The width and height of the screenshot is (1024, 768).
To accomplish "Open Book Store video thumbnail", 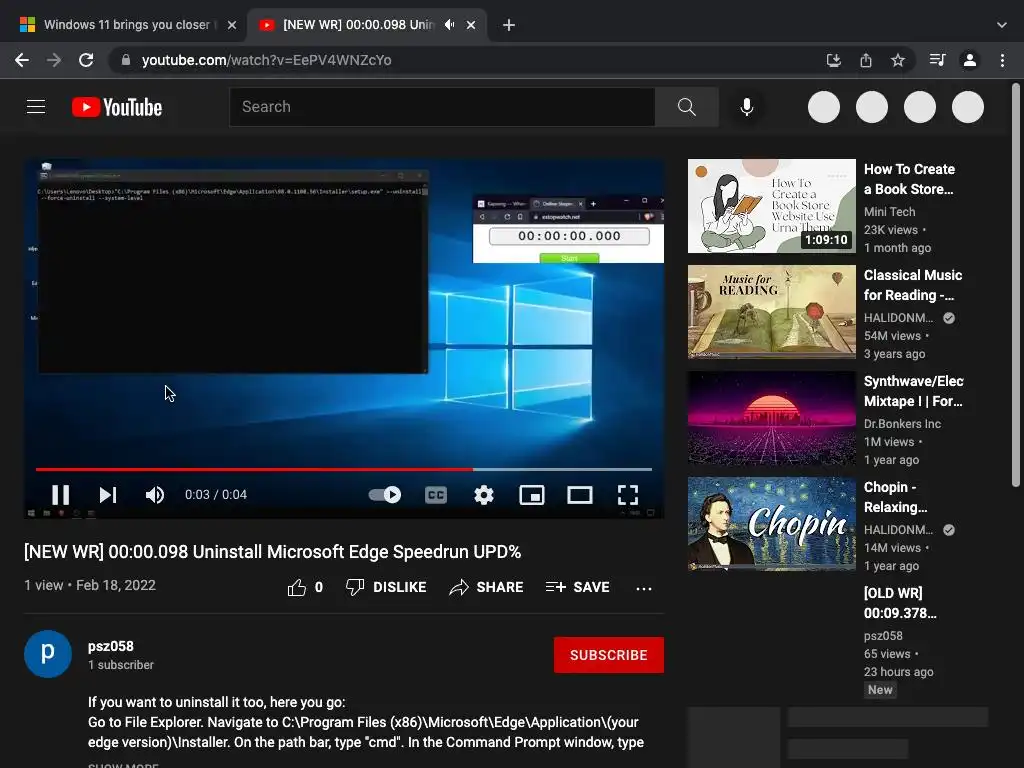I will [771, 206].
